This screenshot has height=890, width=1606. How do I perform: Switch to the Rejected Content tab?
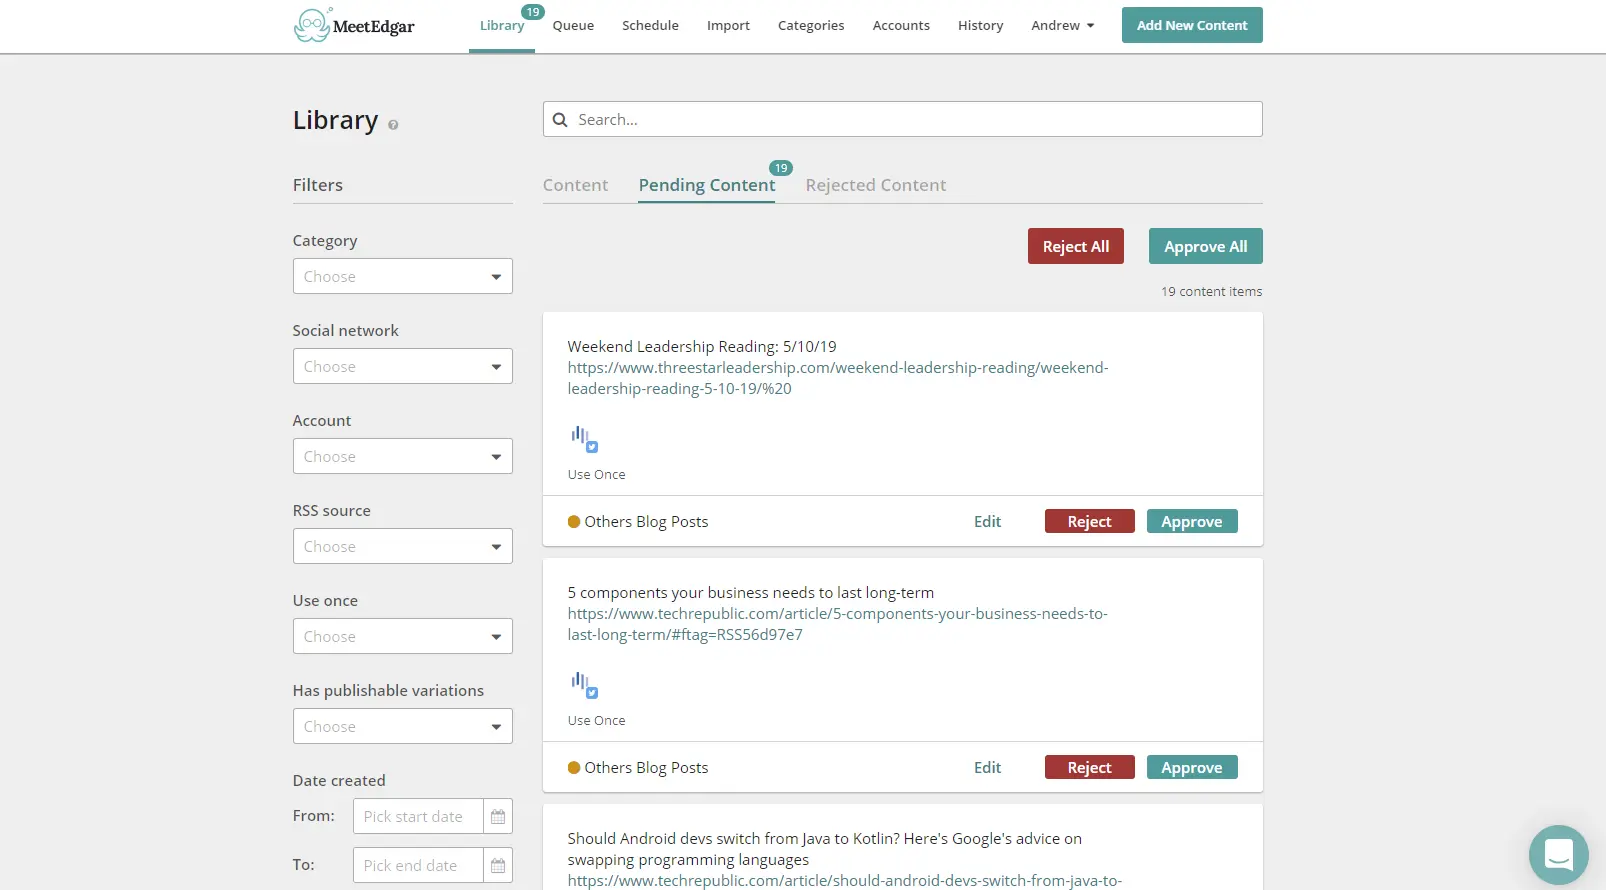coord(875,185)
